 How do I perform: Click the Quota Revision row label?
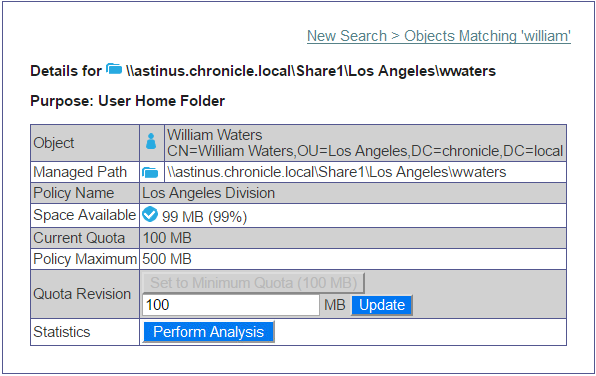point(82,294)
